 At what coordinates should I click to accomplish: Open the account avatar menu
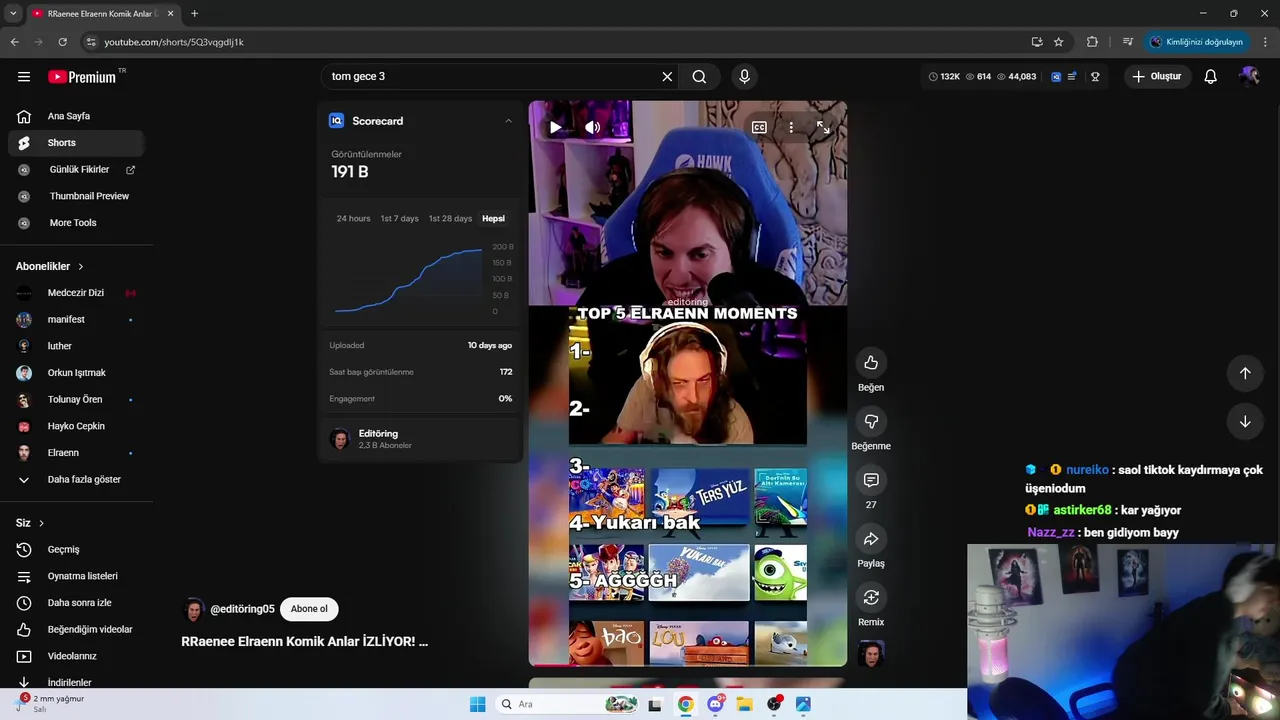[x=1248, y=77]
